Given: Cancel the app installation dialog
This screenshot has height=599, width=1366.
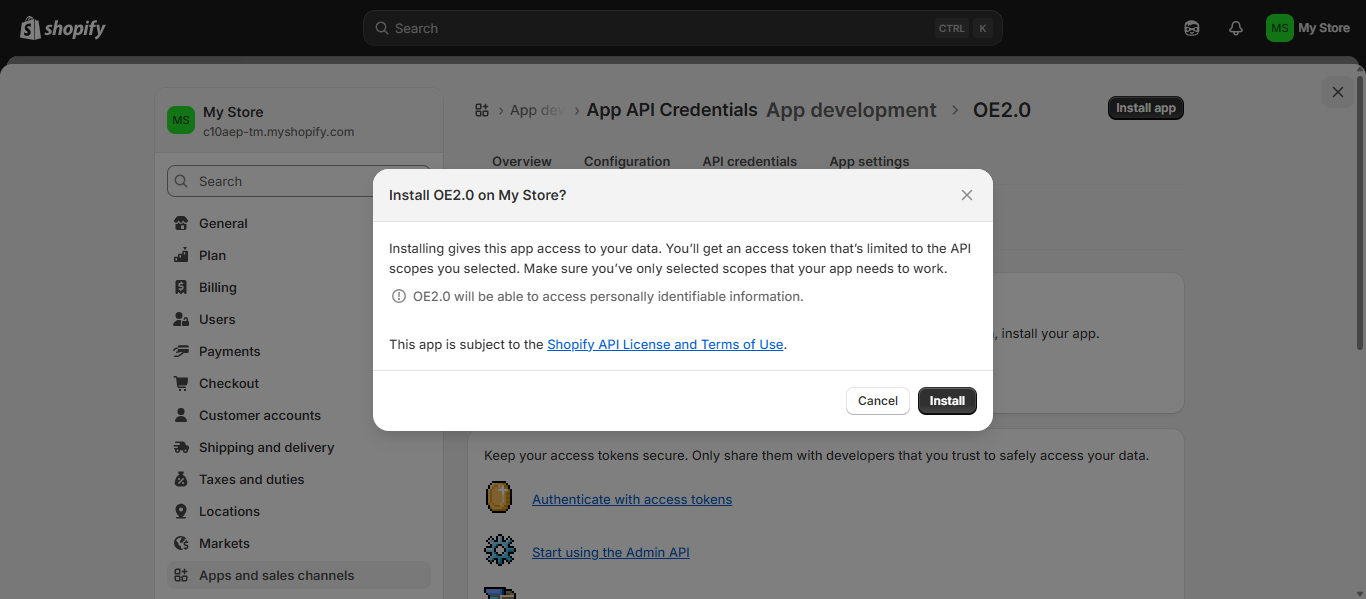Looking at the screenshot, I should pyautogui.click(x=877, y=401).
